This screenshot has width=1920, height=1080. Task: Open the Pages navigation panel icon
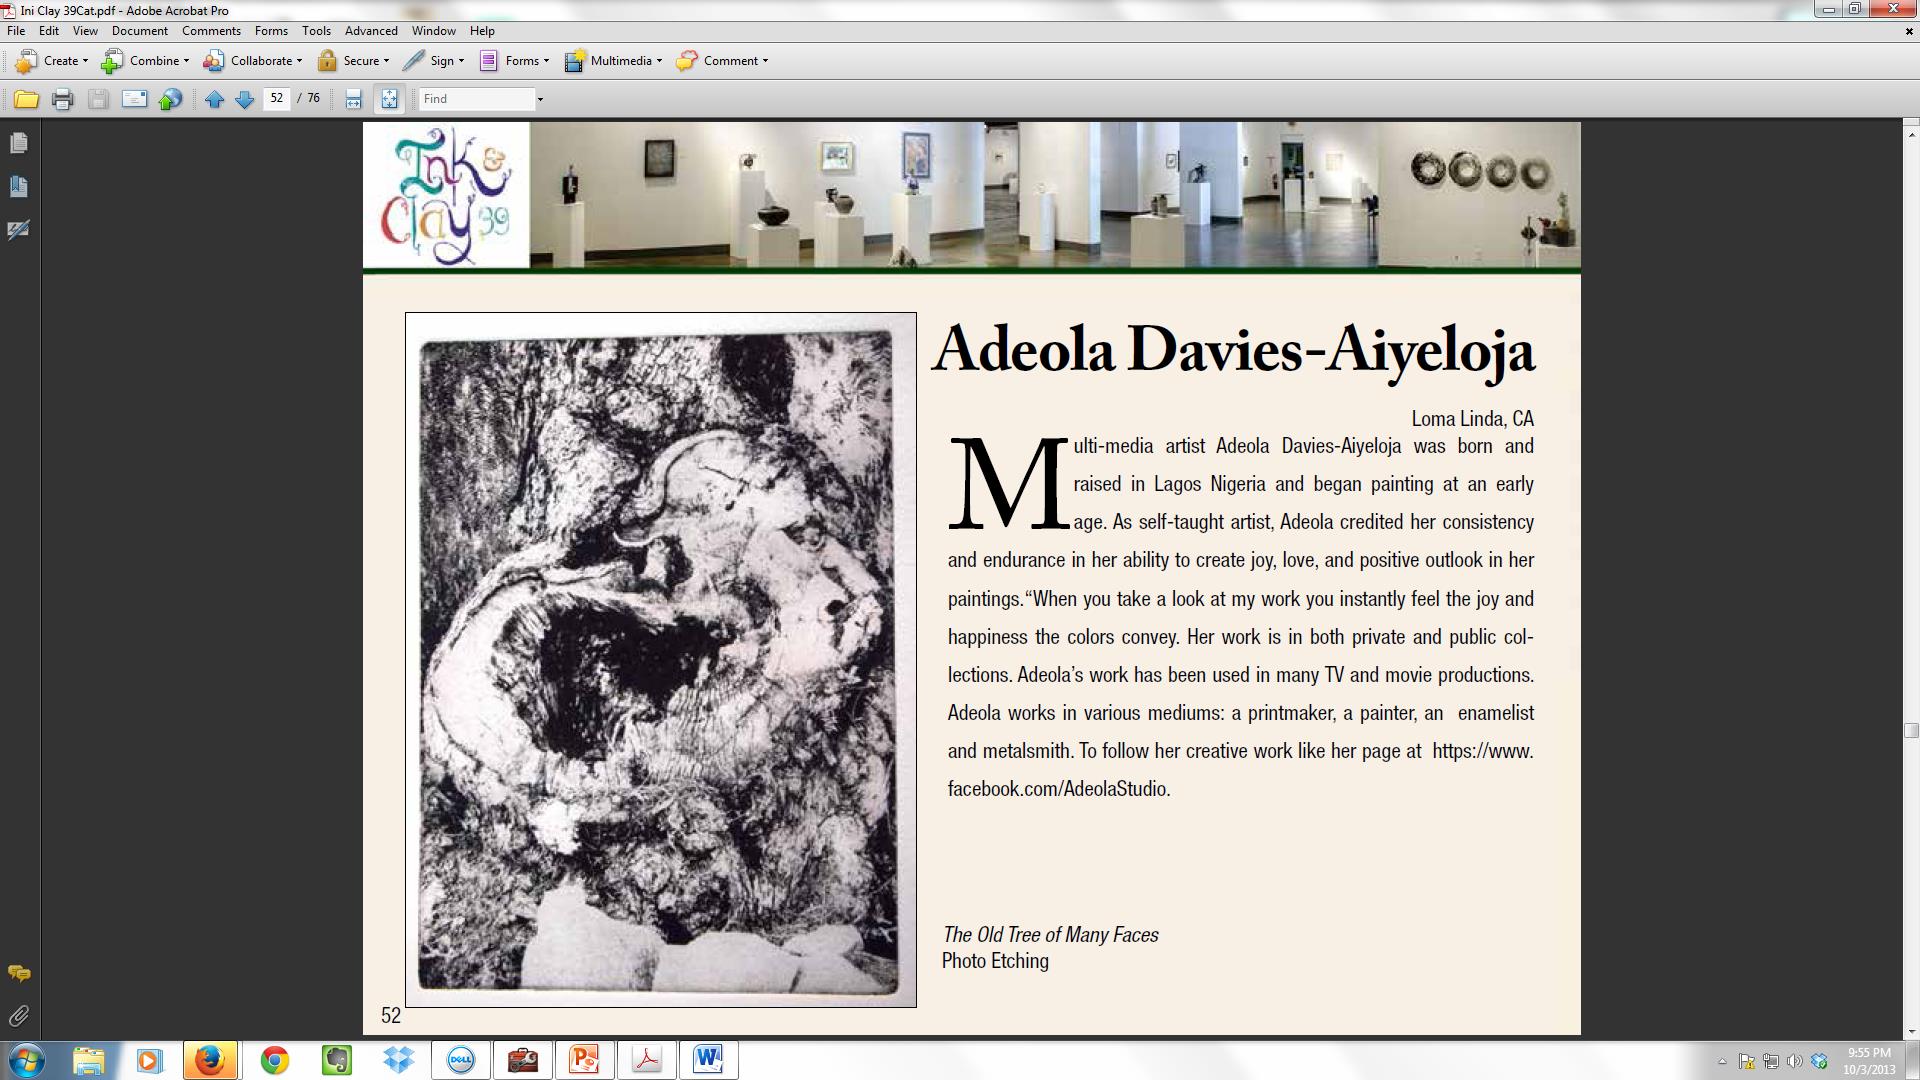(x=19, y=144)
